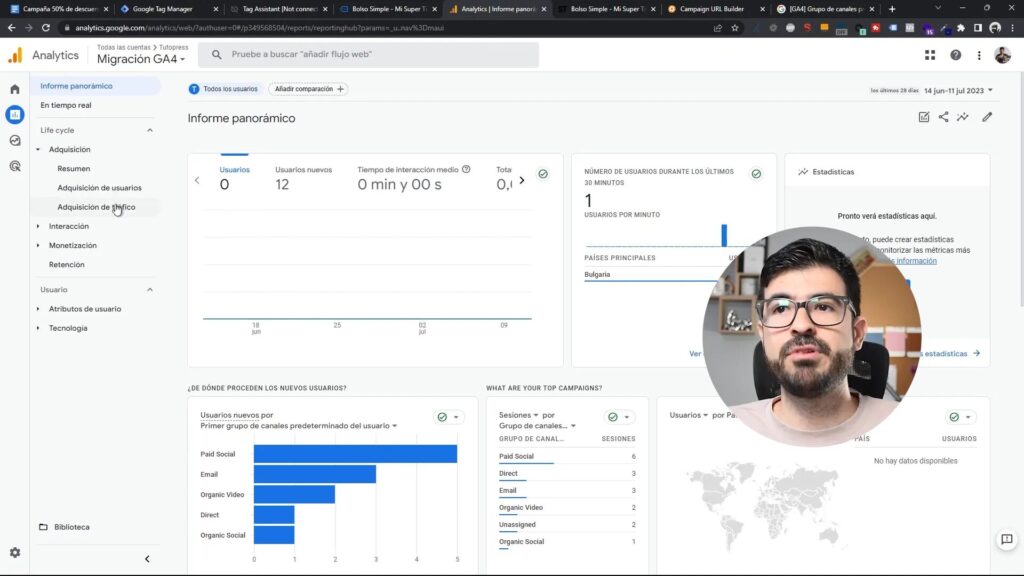Open the Explore icon in left rail
The image size is (1024, 576).
click(15, 140)
